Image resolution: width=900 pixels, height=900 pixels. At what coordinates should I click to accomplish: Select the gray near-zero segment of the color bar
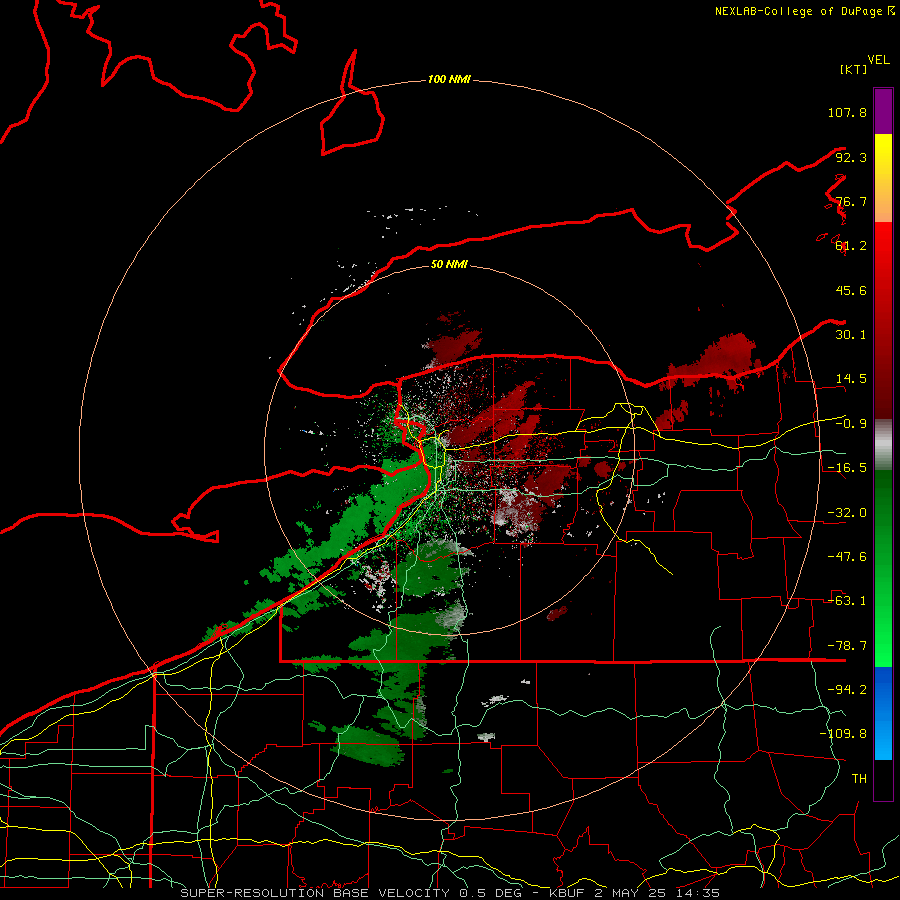tap(883, 445)
